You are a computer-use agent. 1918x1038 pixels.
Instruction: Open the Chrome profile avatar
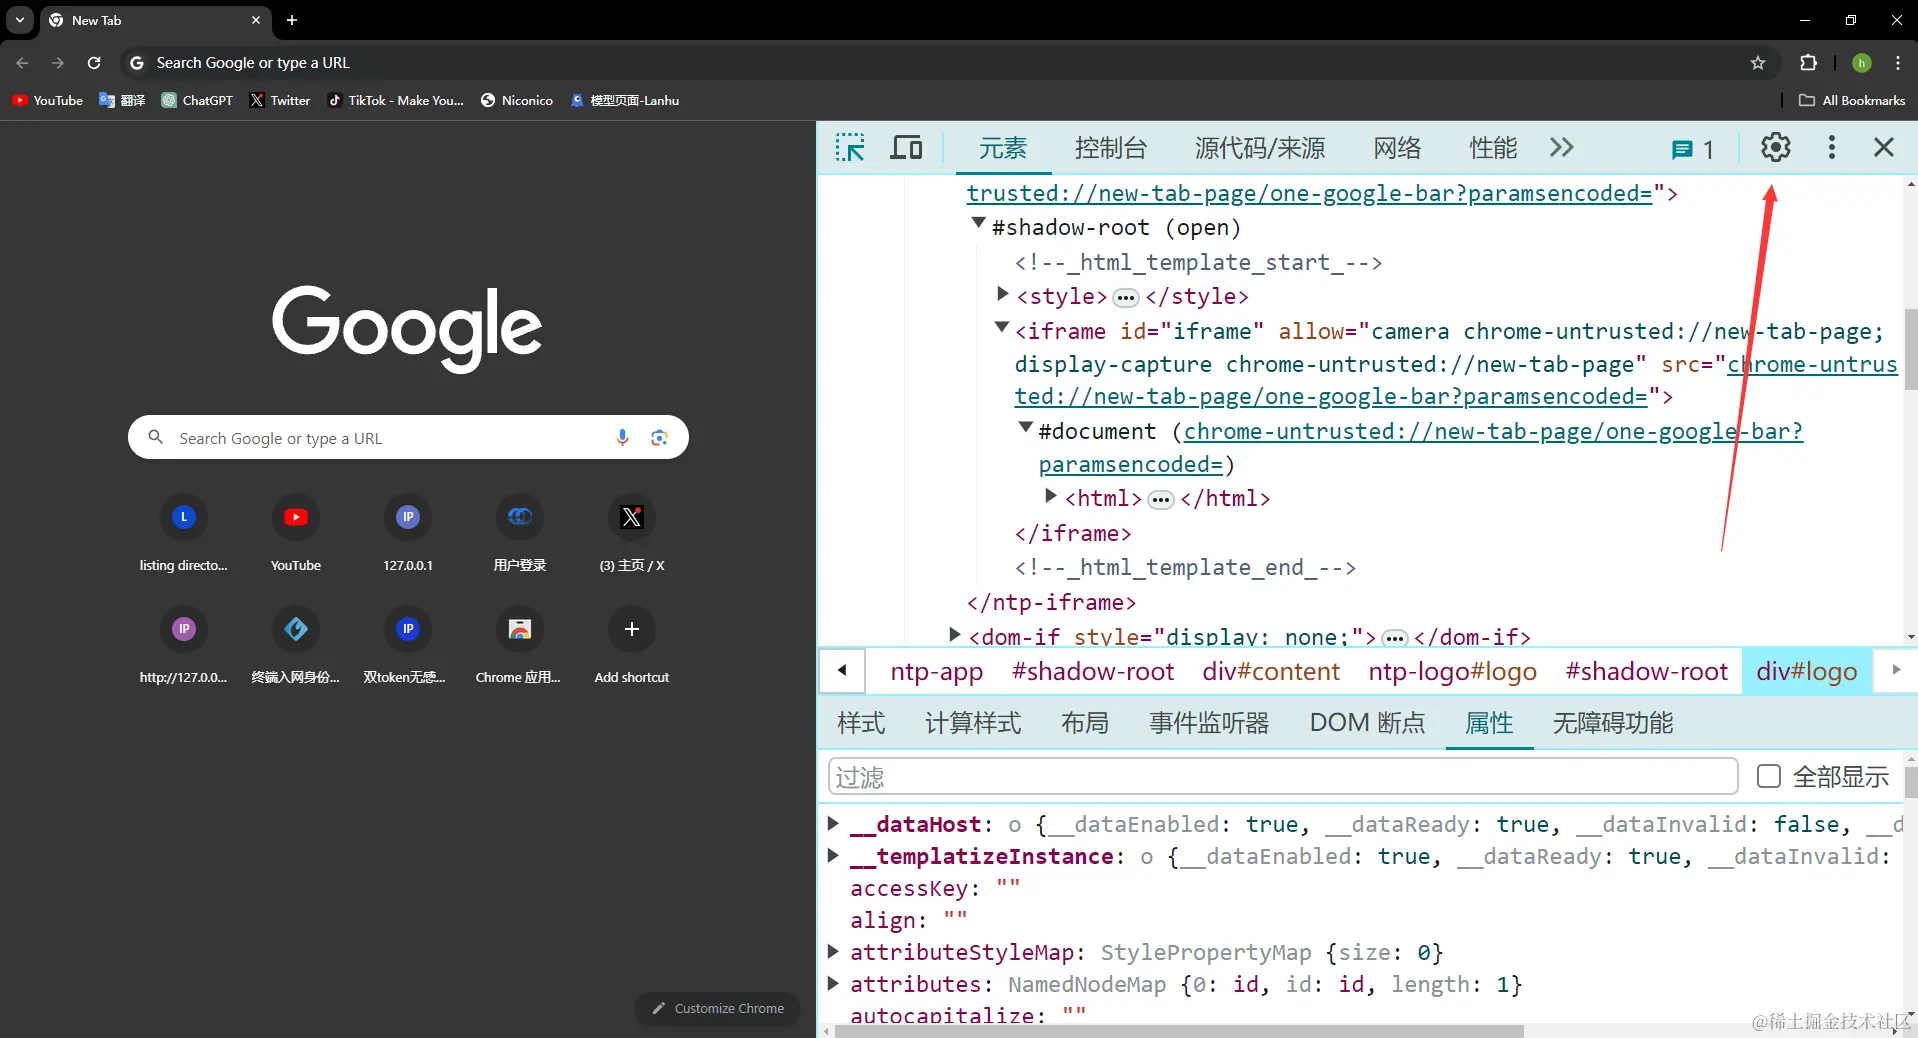[1861, 63]
